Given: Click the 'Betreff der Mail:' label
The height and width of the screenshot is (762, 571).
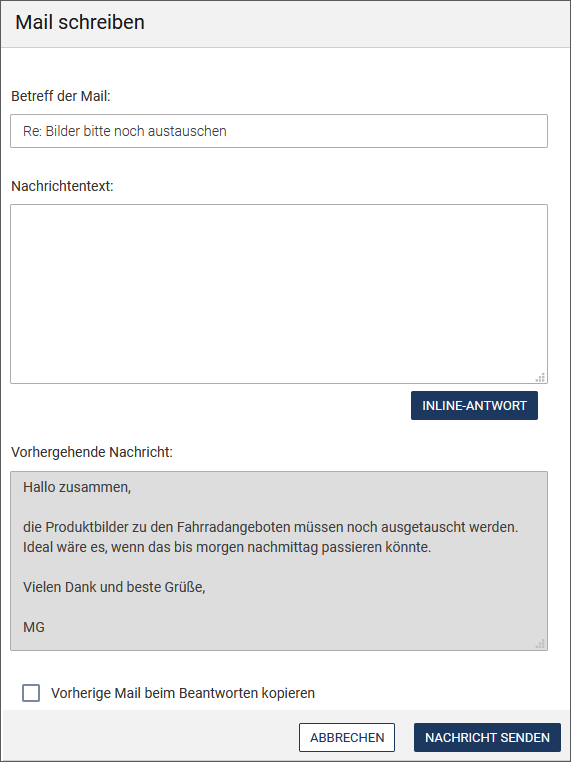Looking at the screenshot, I should click(x=61, y=96).
